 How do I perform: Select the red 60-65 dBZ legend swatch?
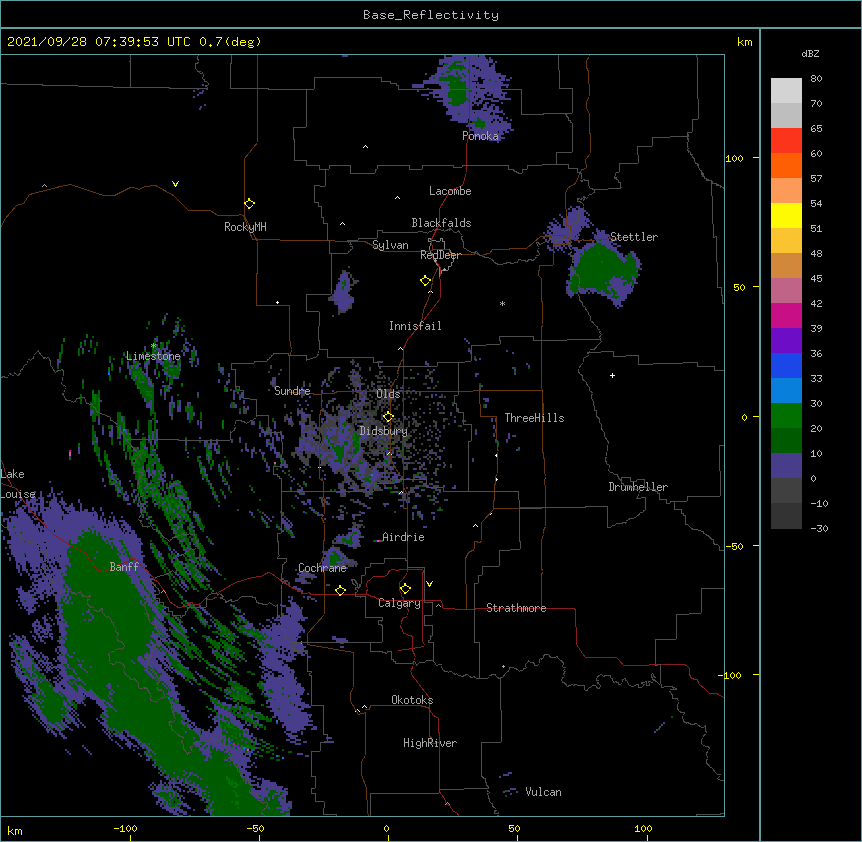(x=786, y=140)
